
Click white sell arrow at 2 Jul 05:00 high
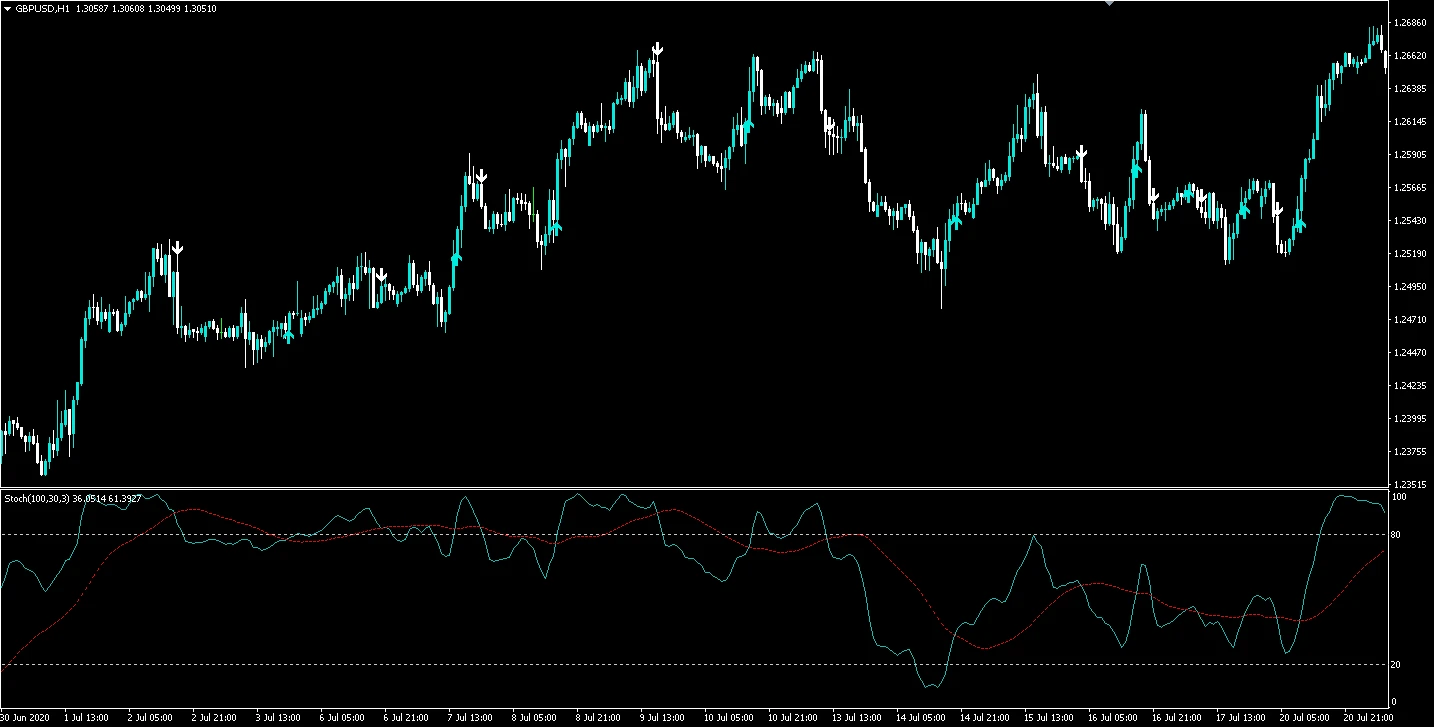pyautogui.click(x=177, y=247)
